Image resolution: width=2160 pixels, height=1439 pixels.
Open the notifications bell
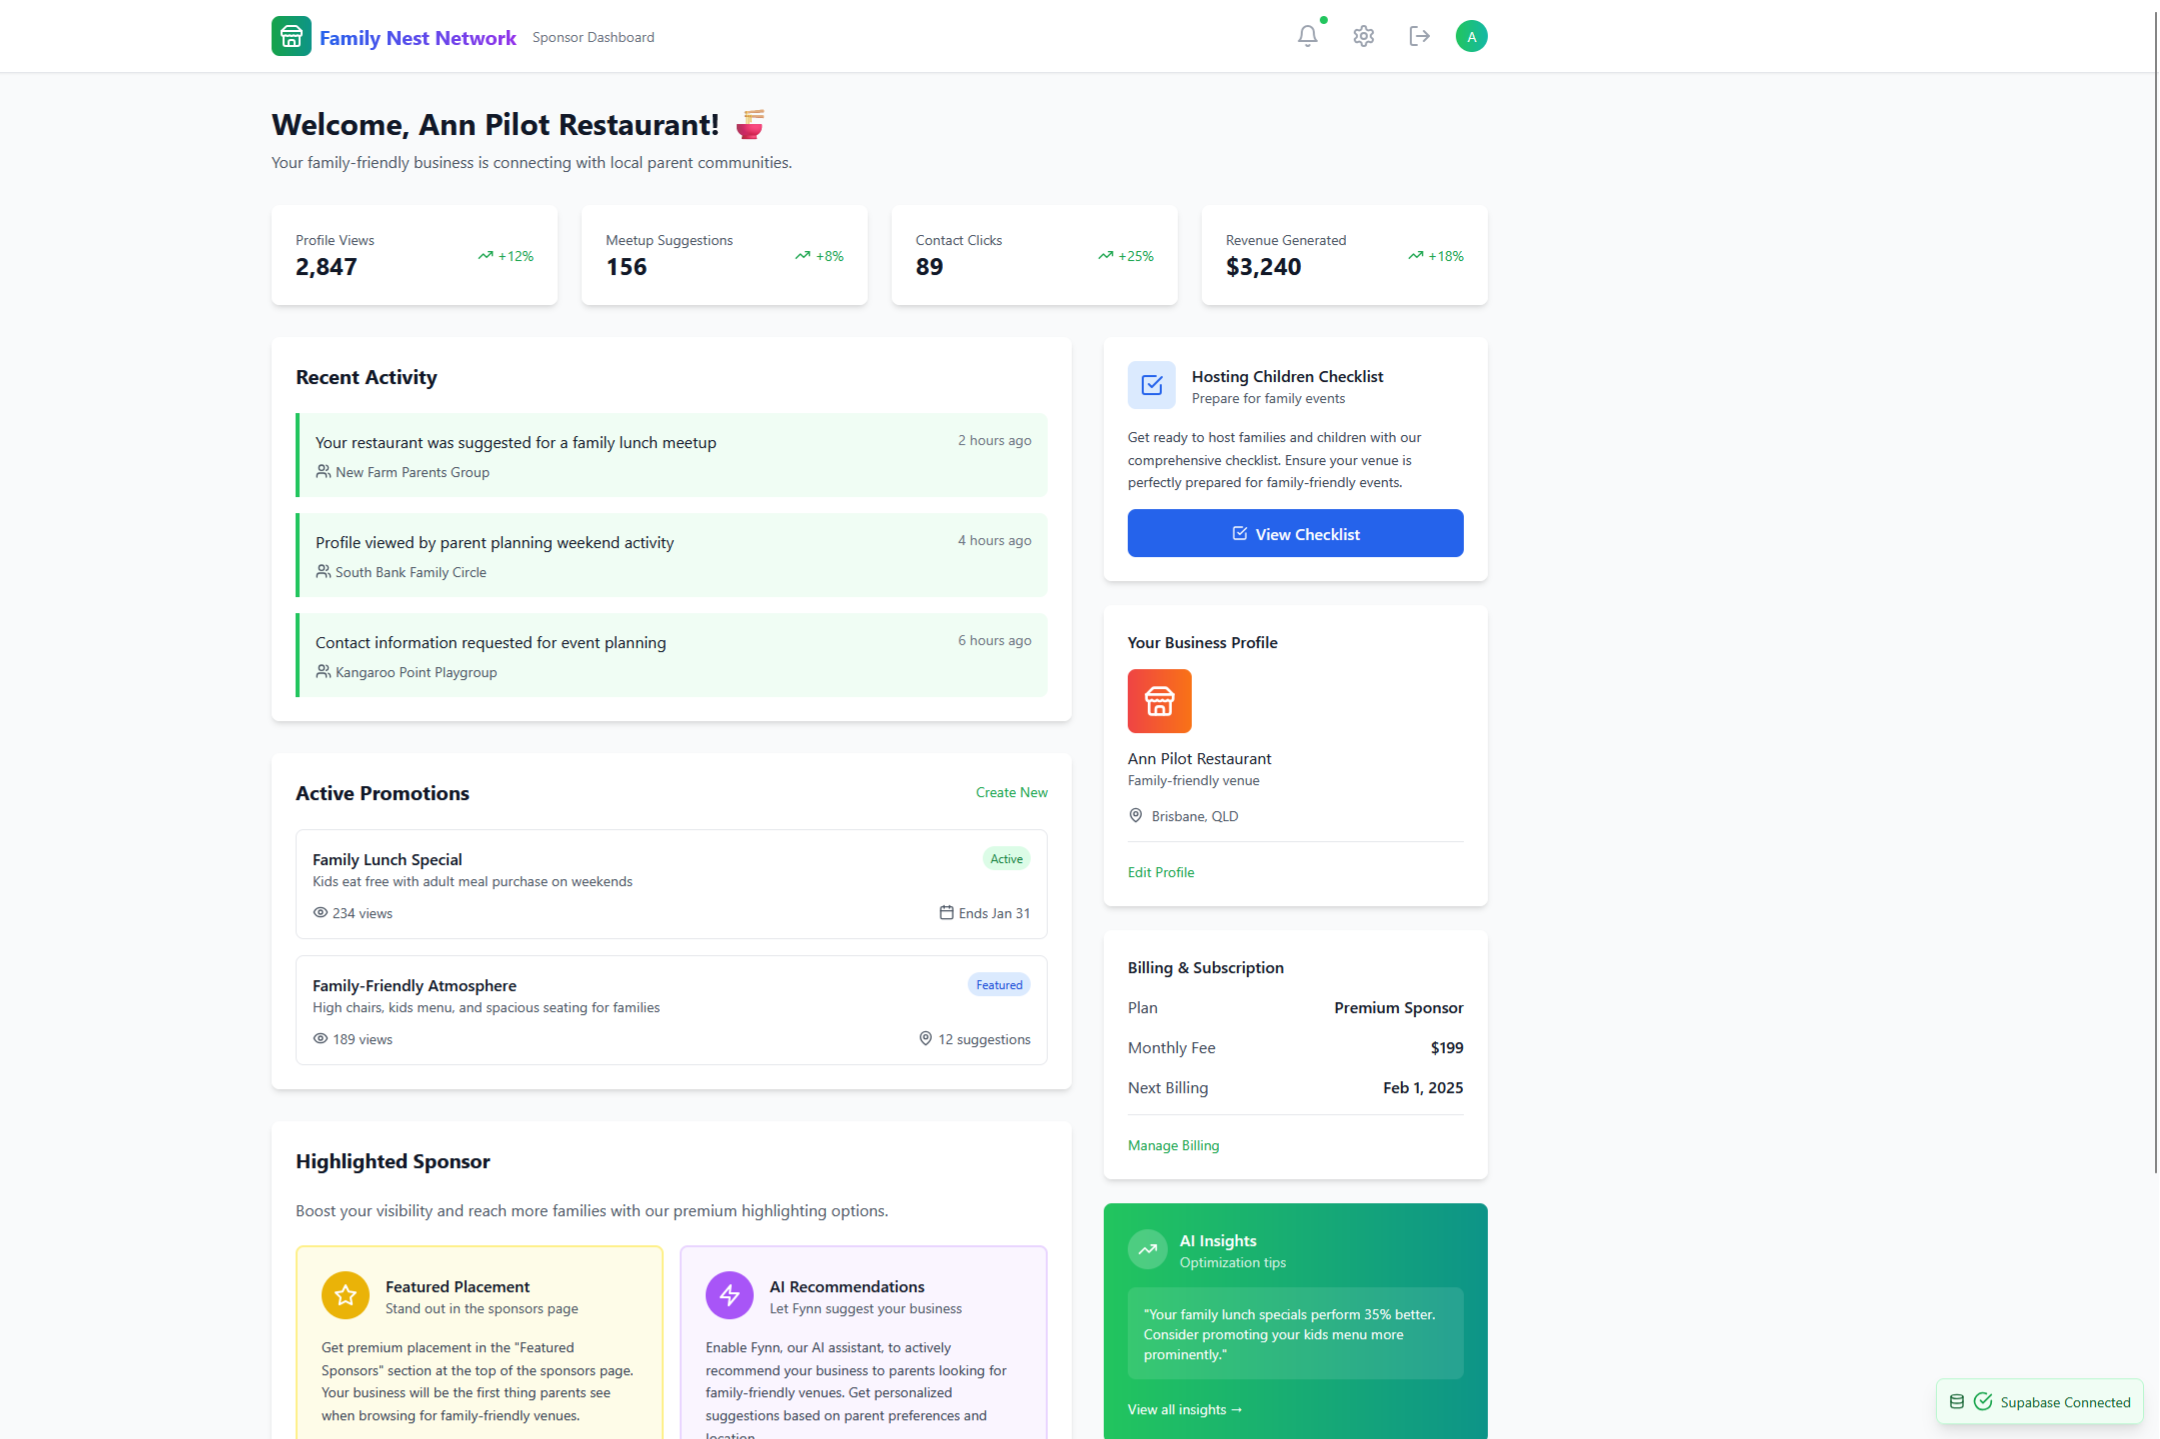(1307, 36)
